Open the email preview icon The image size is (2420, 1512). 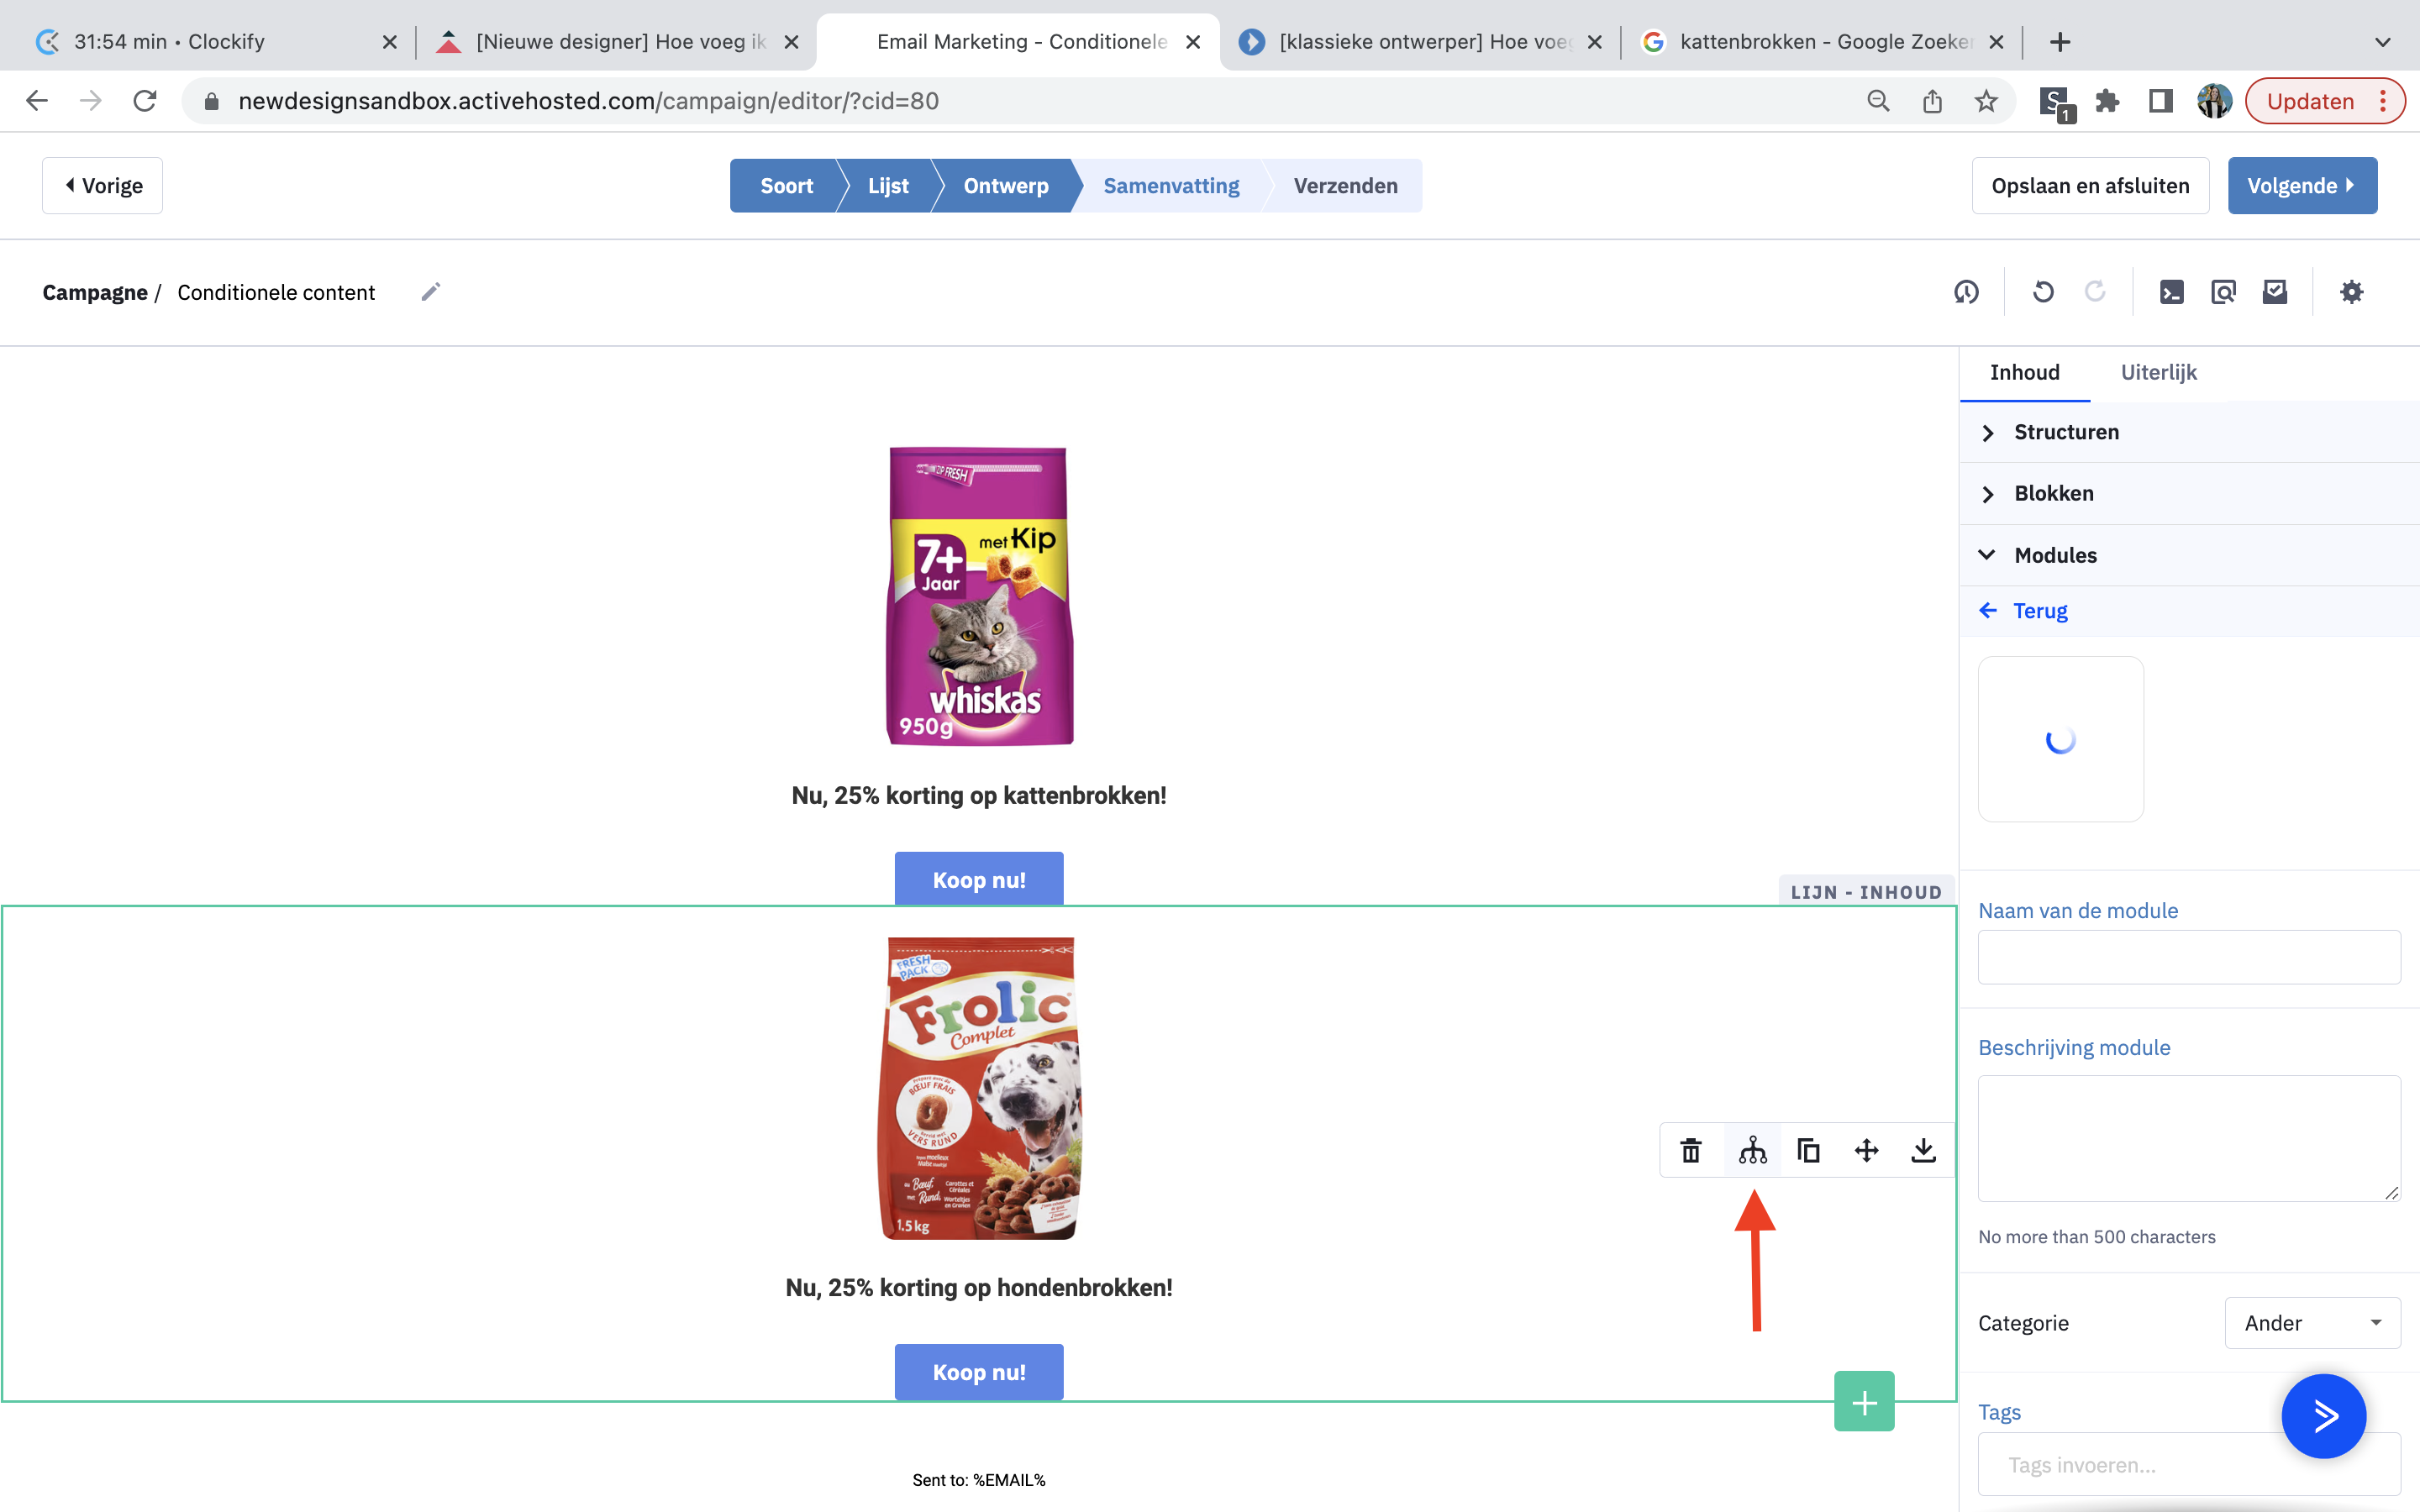(x=2223, y=292)
